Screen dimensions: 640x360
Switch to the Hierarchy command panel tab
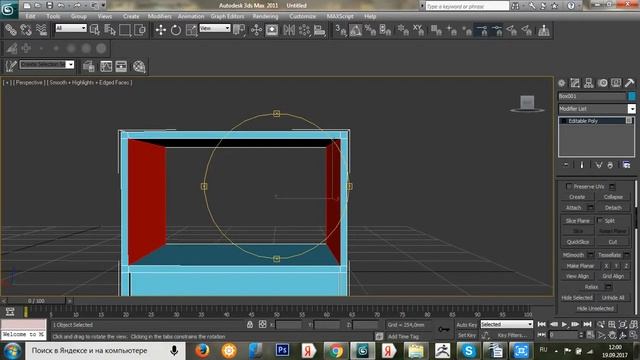(x=589, y=83)
